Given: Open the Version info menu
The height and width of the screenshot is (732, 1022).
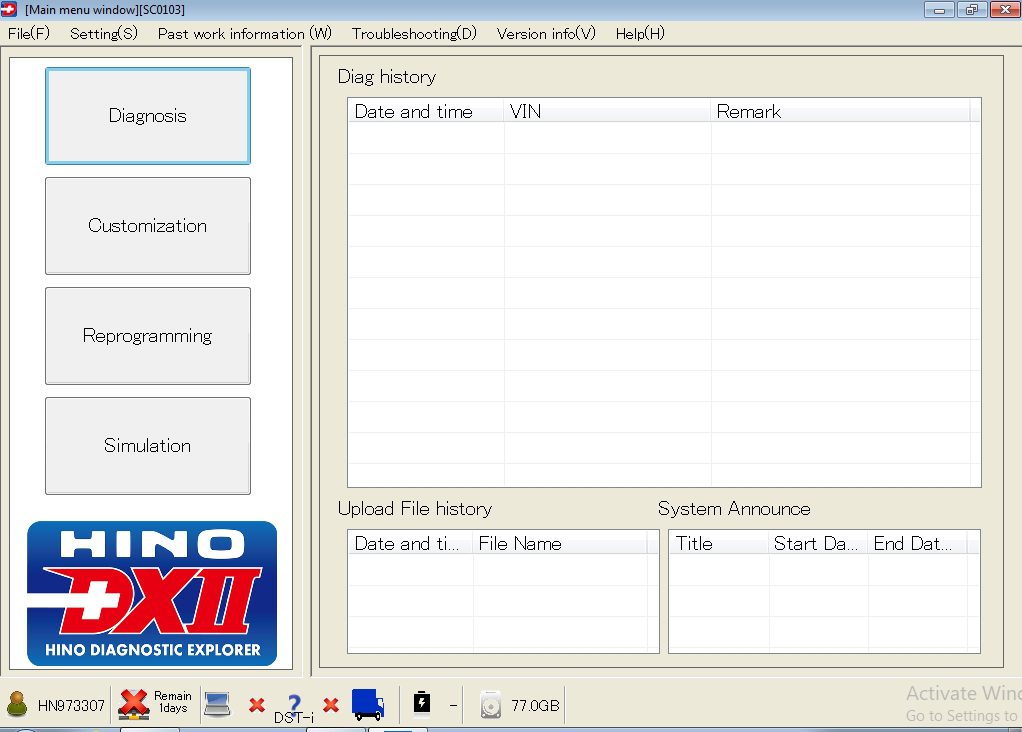Looking at the screenshot, I should 544,33.
